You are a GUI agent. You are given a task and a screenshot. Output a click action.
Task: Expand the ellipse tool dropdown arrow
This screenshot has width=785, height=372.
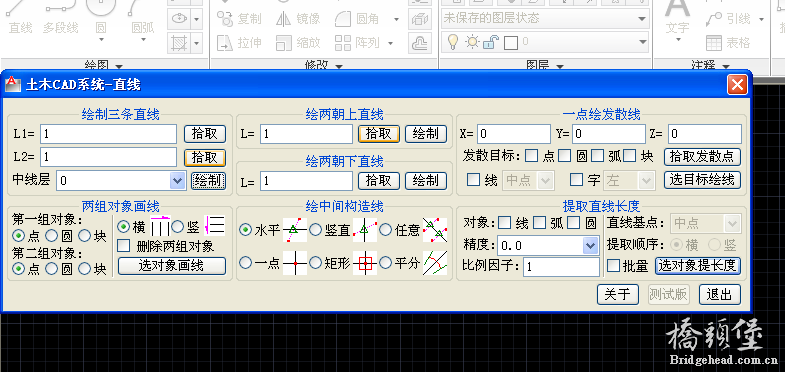196,20
